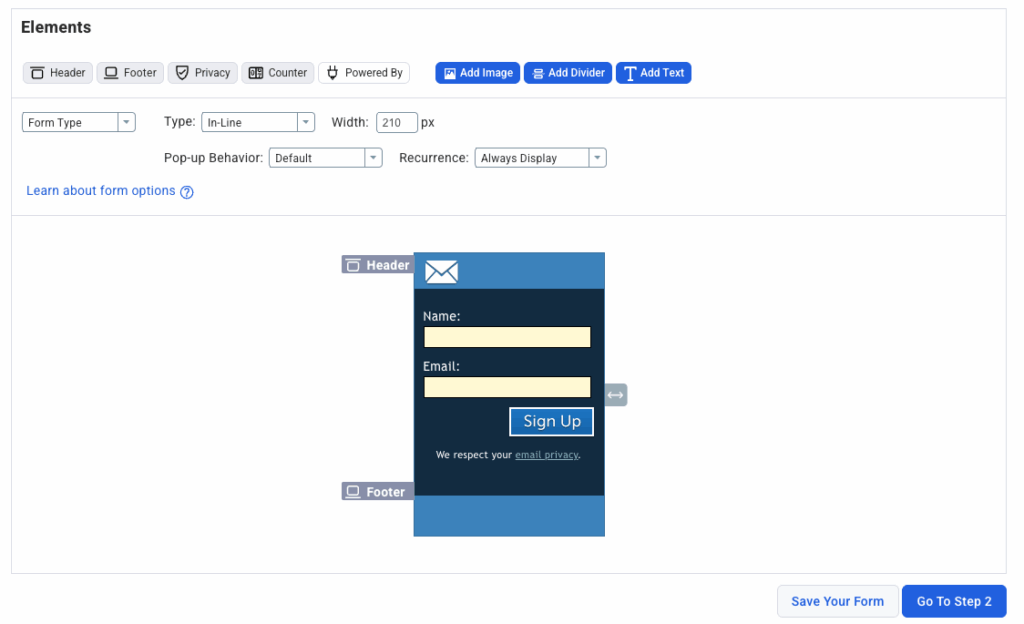Toggle the Header element button
Viewport: 1024px width, 624px height.
point(58,73)
